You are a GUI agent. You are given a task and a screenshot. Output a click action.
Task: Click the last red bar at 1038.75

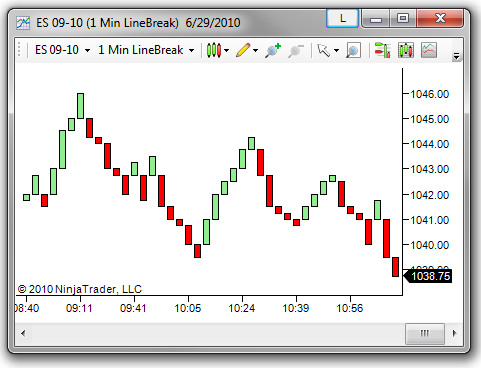pos(395,267)
